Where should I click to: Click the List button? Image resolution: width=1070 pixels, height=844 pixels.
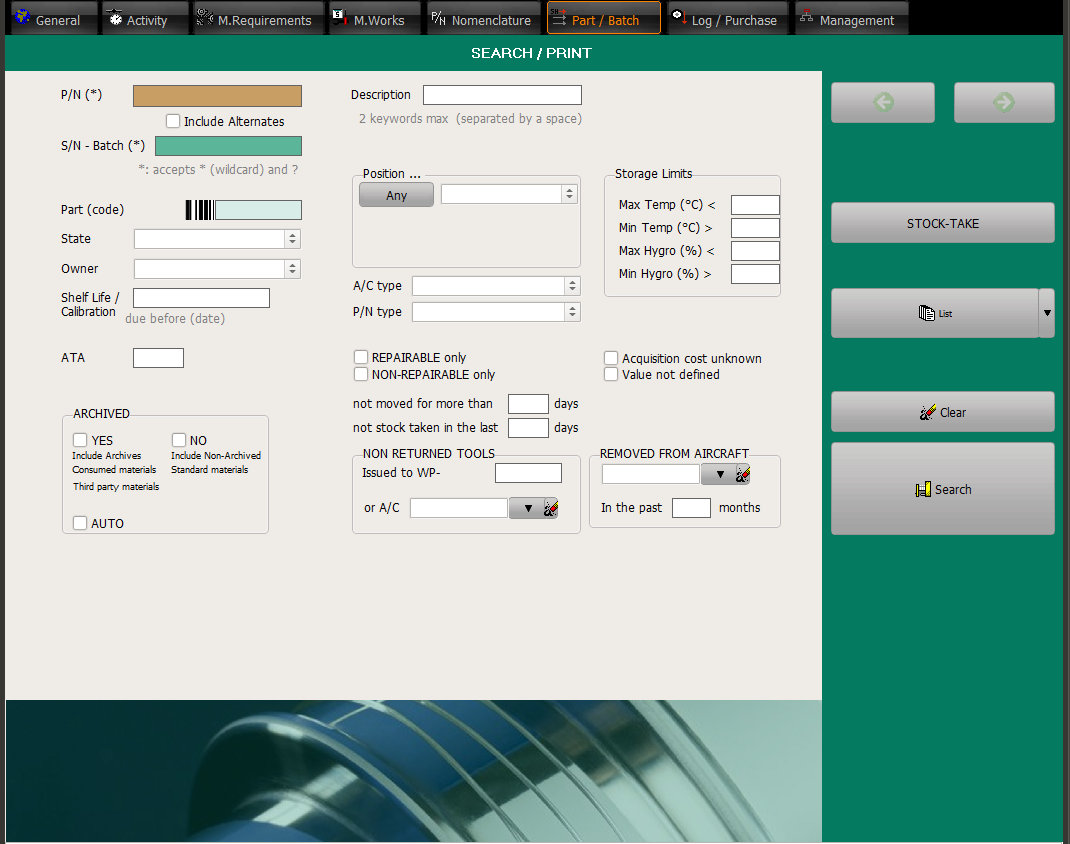click(x=934, y=313)
